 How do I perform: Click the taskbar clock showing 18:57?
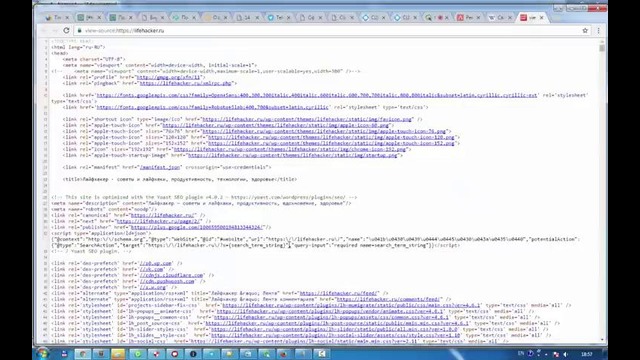pos(587,354)
